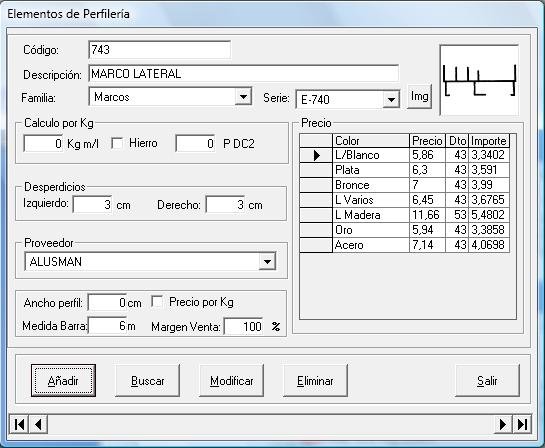Click the profile cross-section image preview
The width and height of the screenshot is (545, 448).
479,80
